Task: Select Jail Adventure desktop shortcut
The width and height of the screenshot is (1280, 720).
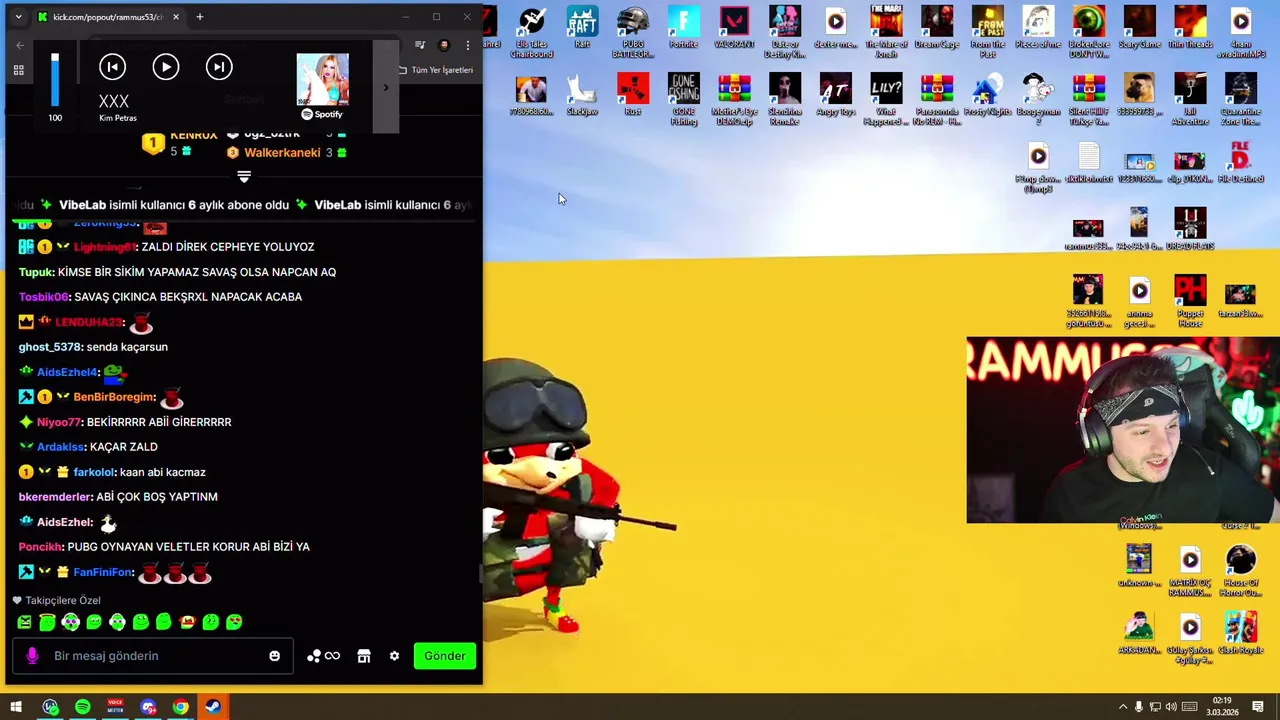Action: click(1190, 99)
